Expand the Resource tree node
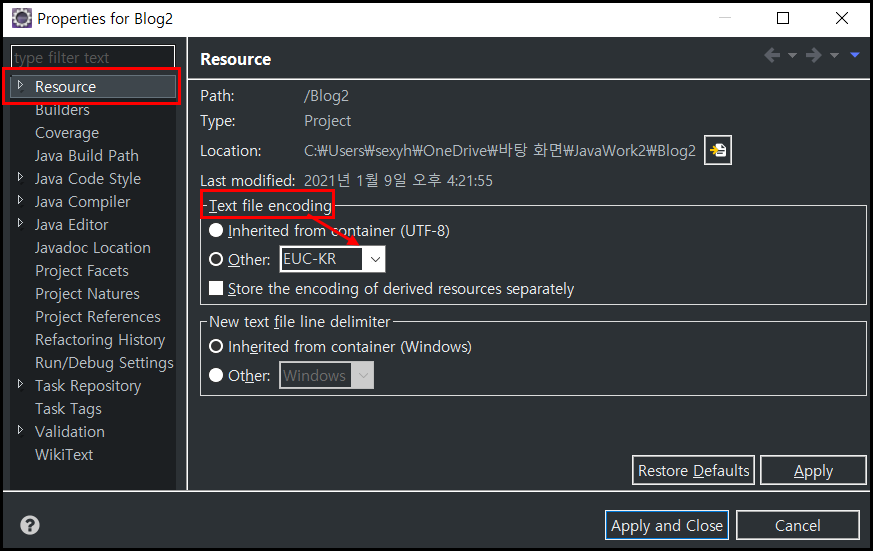This screenshot has height=551, width=873. pos(21,85)
